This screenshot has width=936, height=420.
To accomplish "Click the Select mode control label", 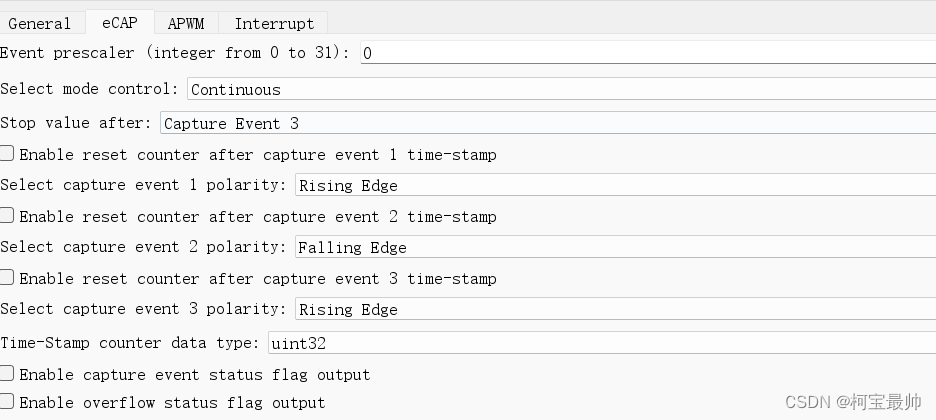I will (89, 89).
